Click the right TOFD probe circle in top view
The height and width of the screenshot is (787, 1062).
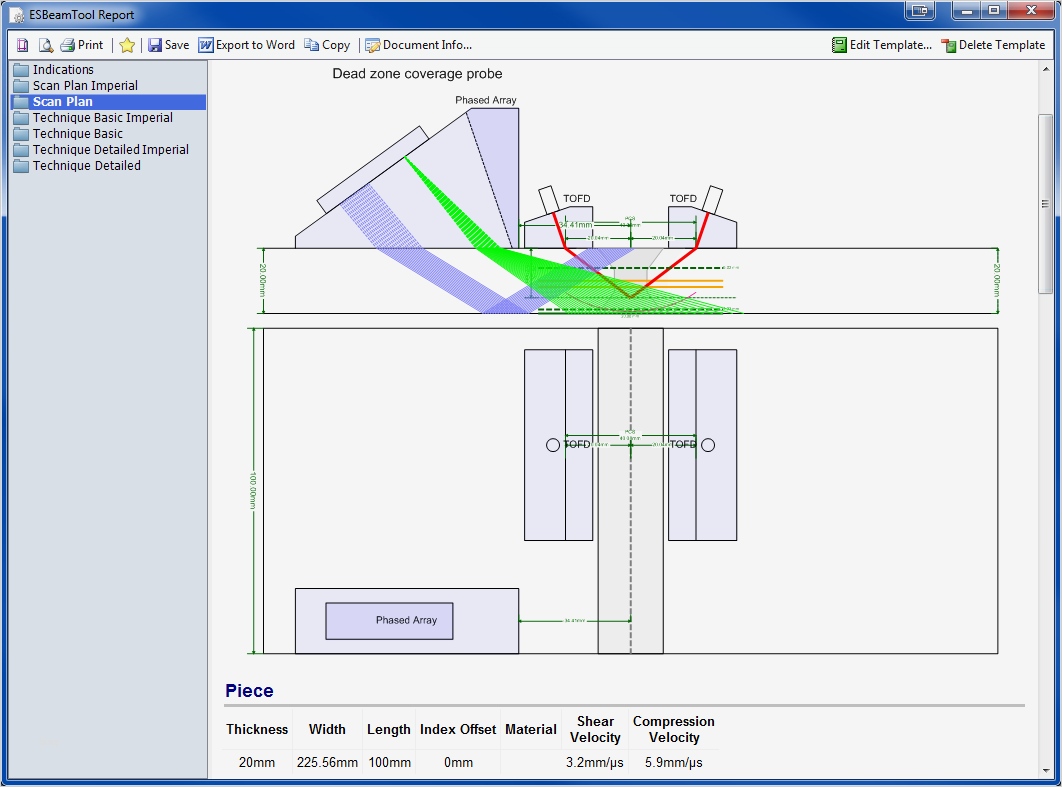point(708,445)
